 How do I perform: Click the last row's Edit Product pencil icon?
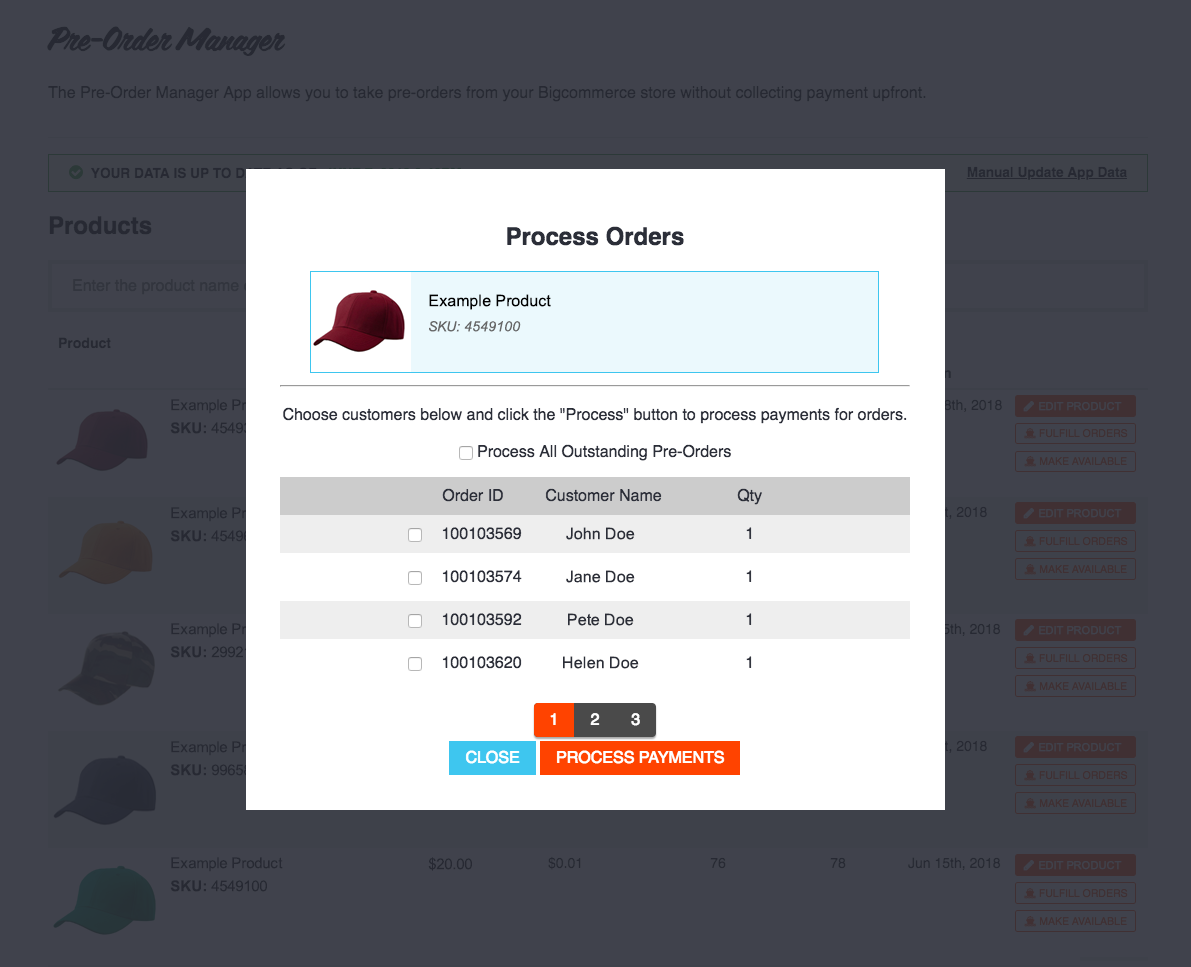pos(1028,865)
